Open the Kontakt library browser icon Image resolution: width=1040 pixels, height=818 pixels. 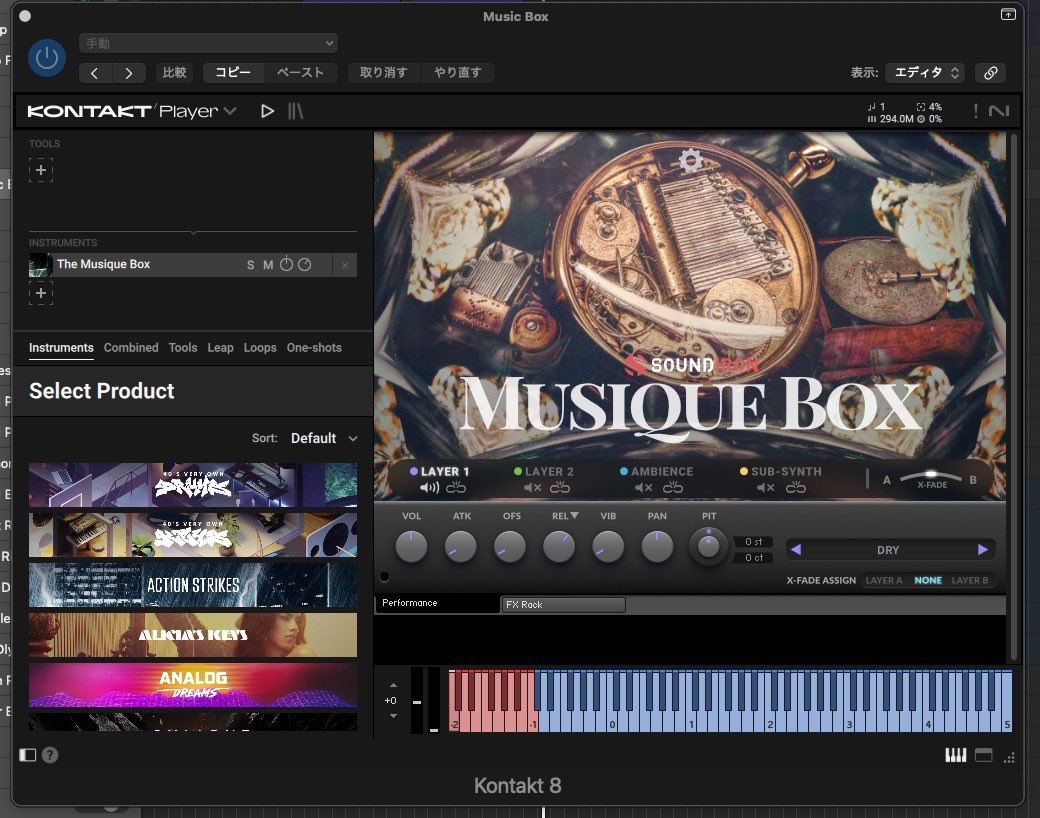[x=295, y=111]
